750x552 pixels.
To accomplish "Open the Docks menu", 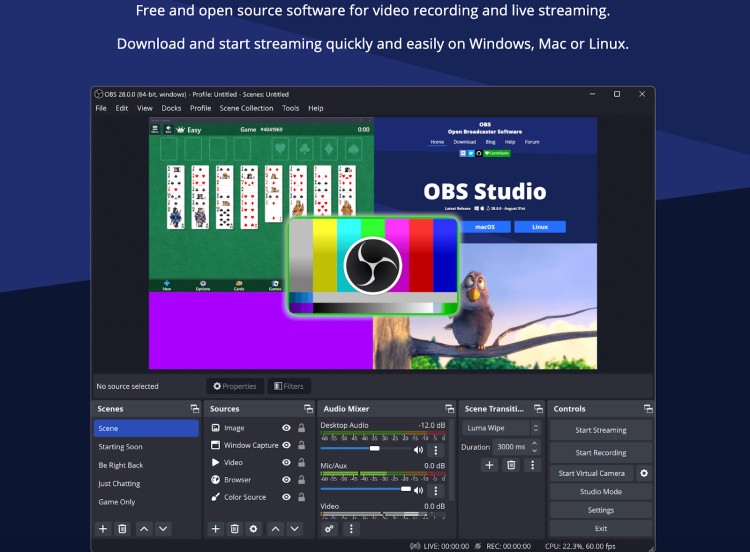I will pyautogui.click(x=171, y=108).
